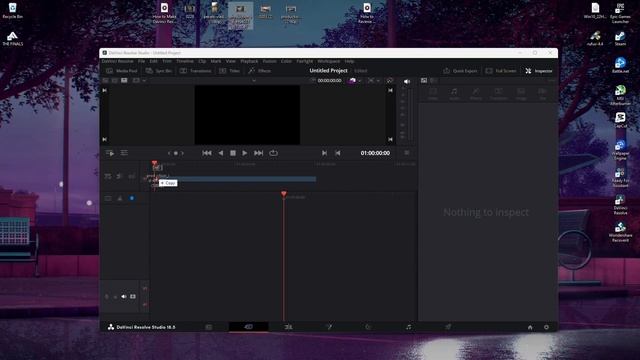Open the timeline options list icon

124,153
